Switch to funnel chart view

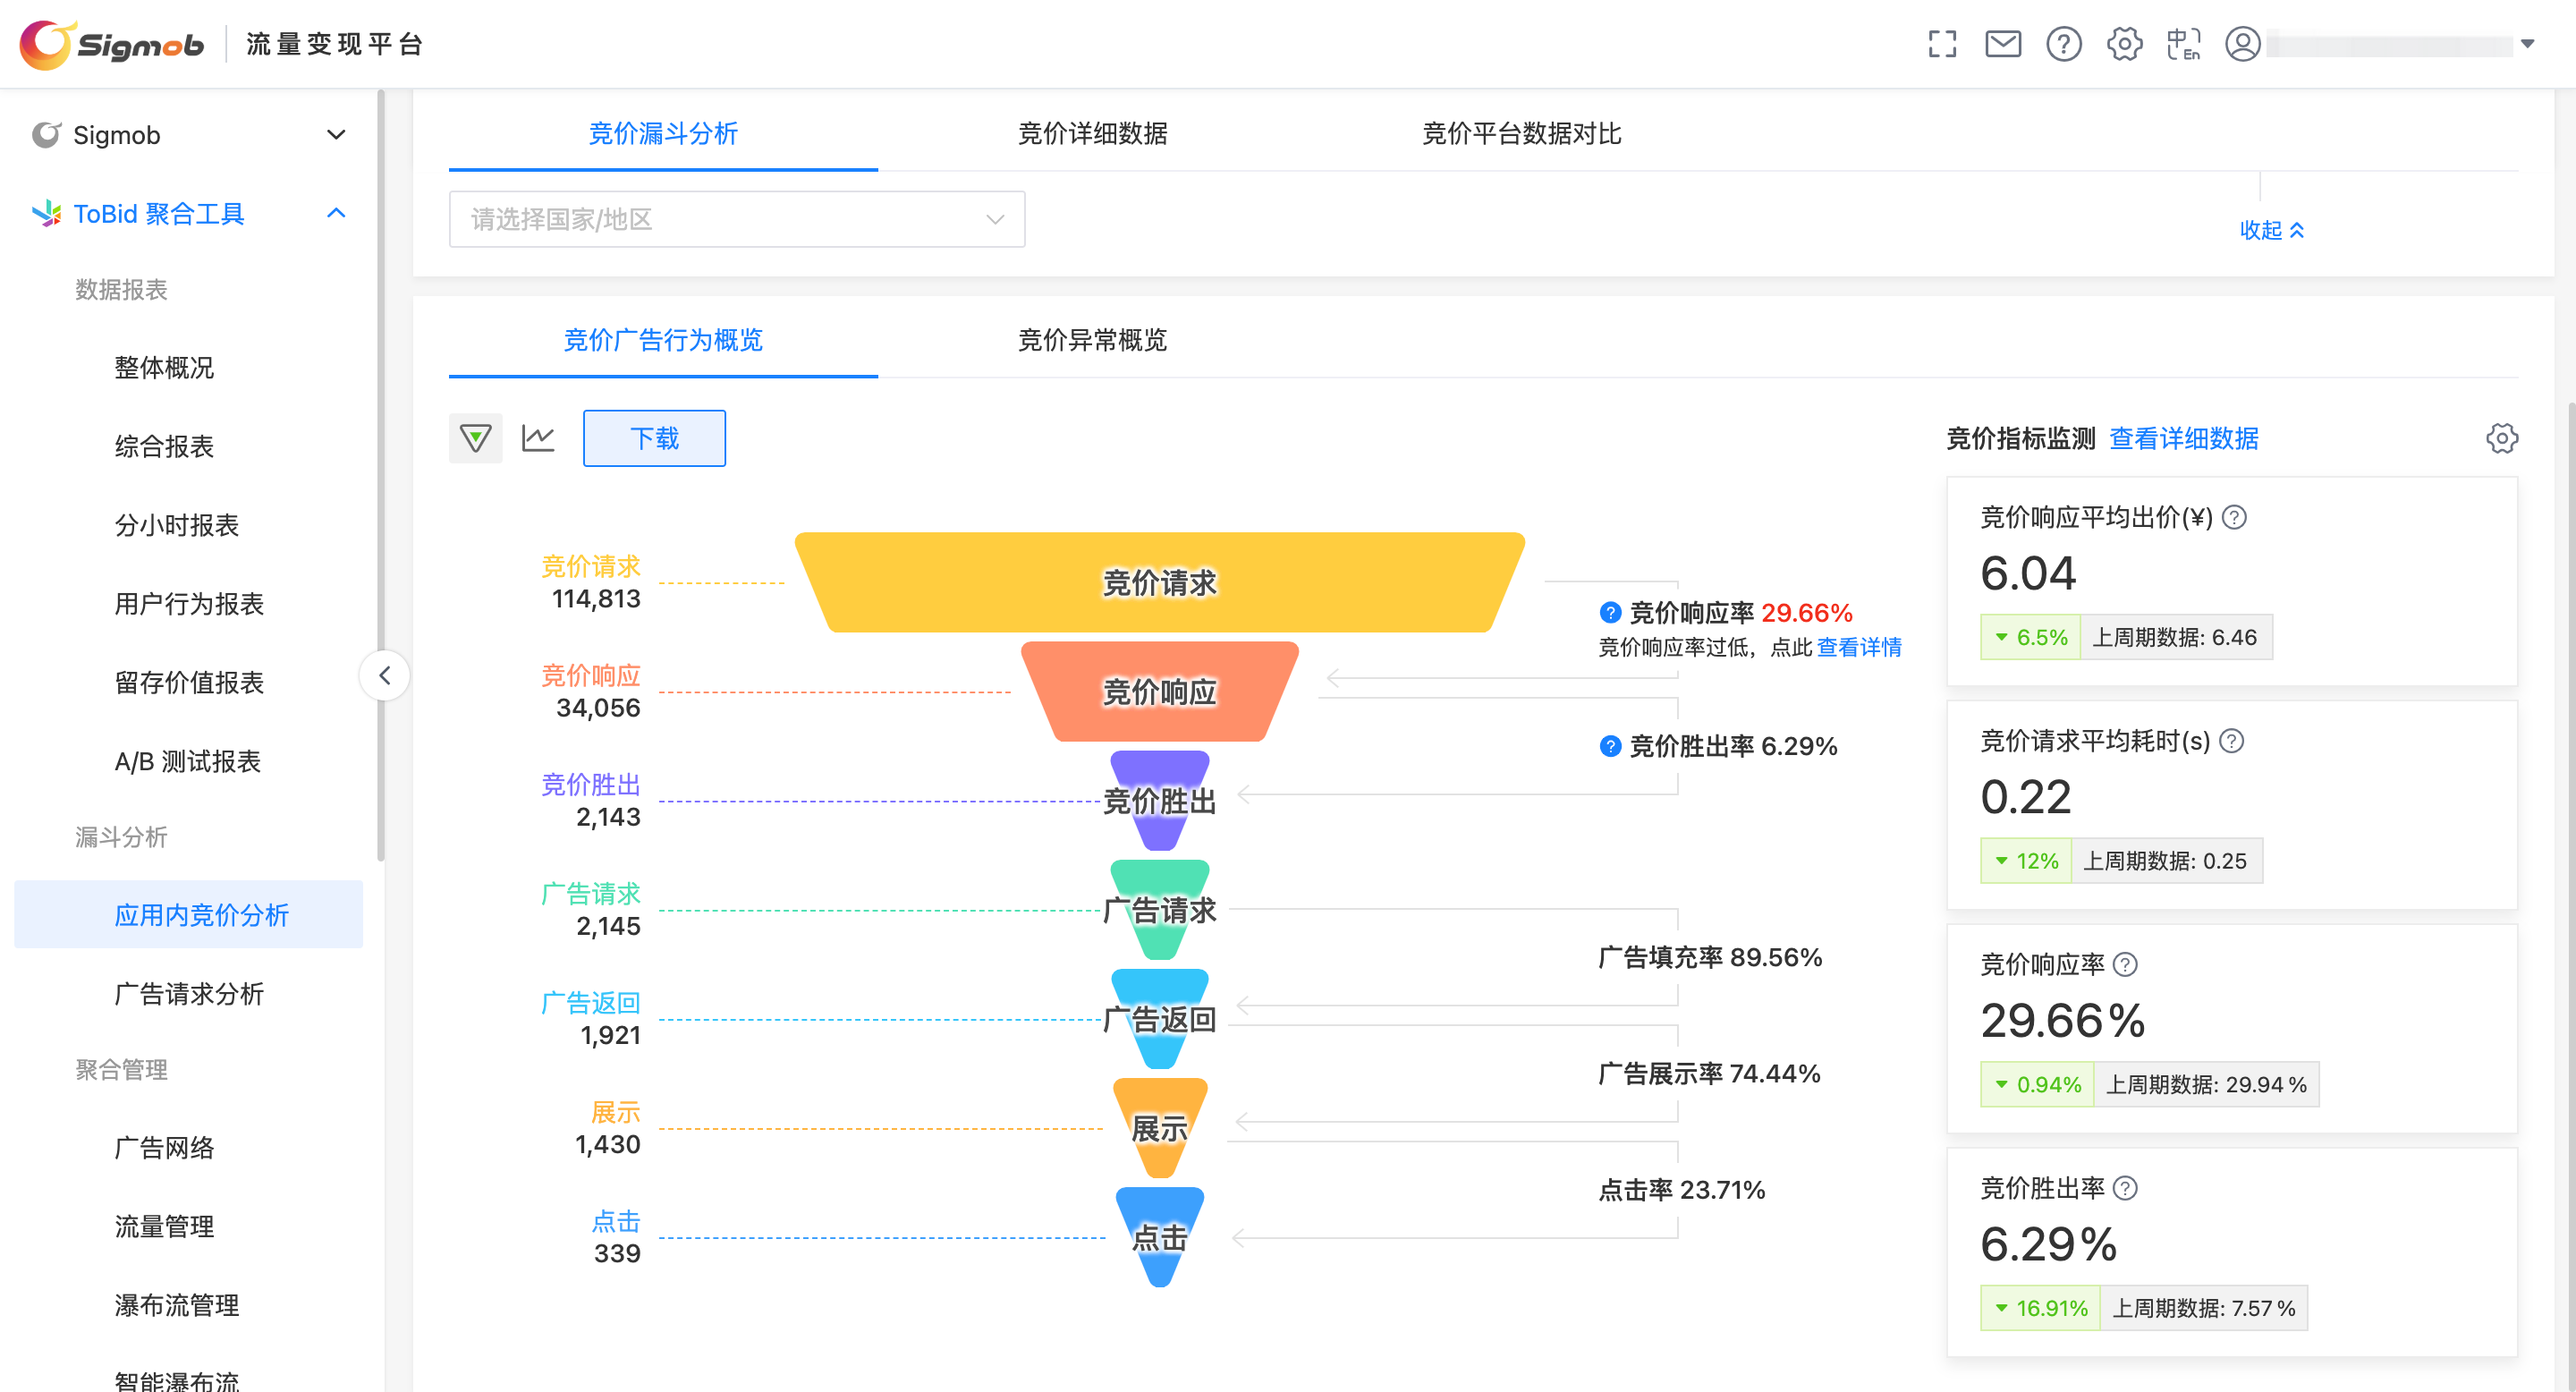point(475,438)
